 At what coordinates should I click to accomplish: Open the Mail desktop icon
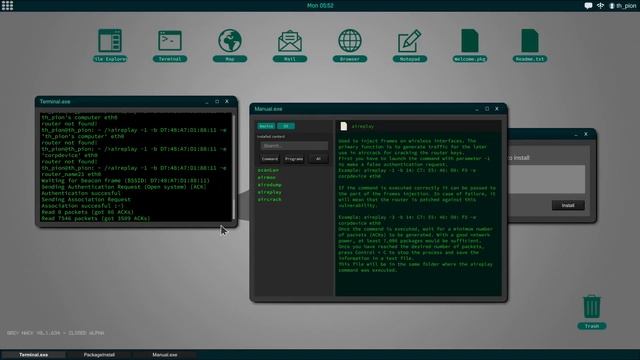290,45
